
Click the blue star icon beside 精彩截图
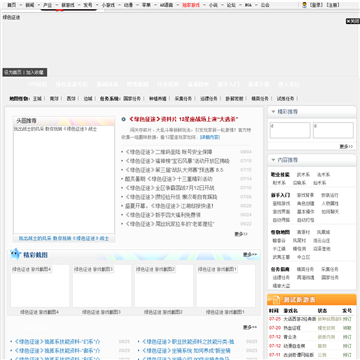point(15,254)
